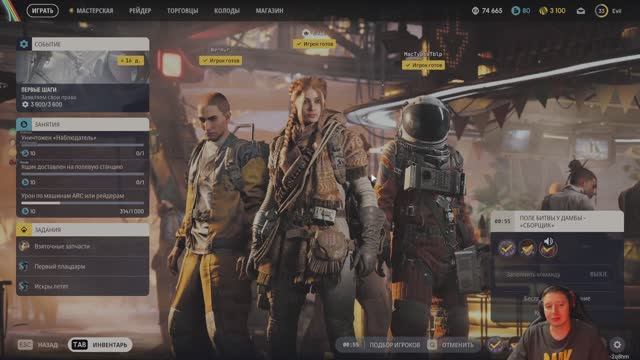Click the Событие header text
The height and width of the screenshot is (360, 640).
[x=47, y=44]
